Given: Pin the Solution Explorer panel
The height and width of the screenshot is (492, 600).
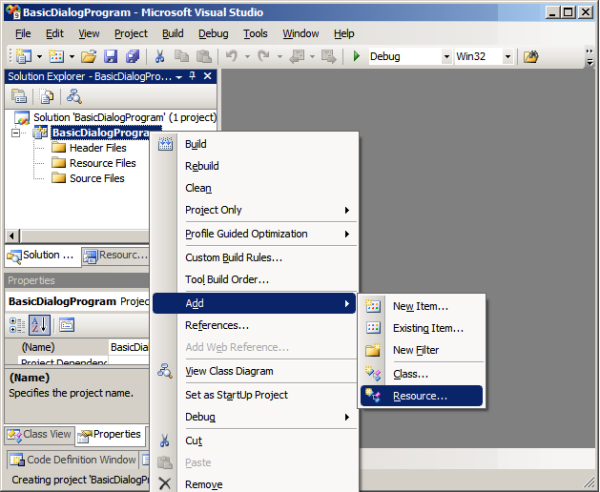Looking at the screenshot, I should 192,76.
